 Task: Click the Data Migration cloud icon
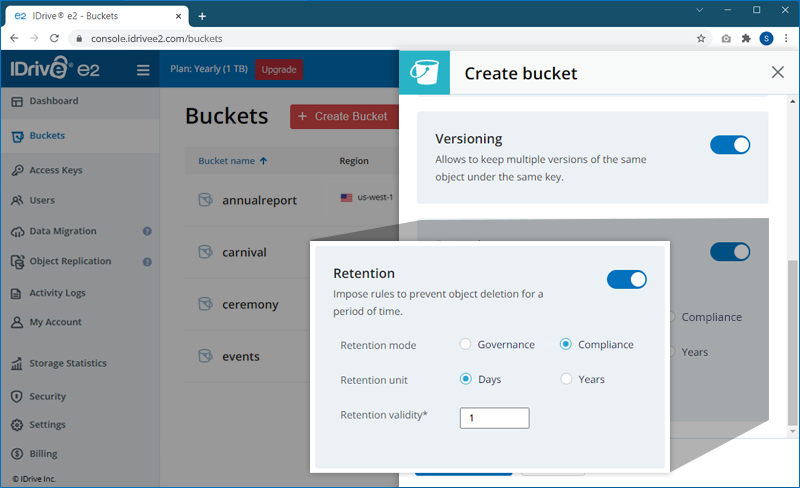click(17, 232)
